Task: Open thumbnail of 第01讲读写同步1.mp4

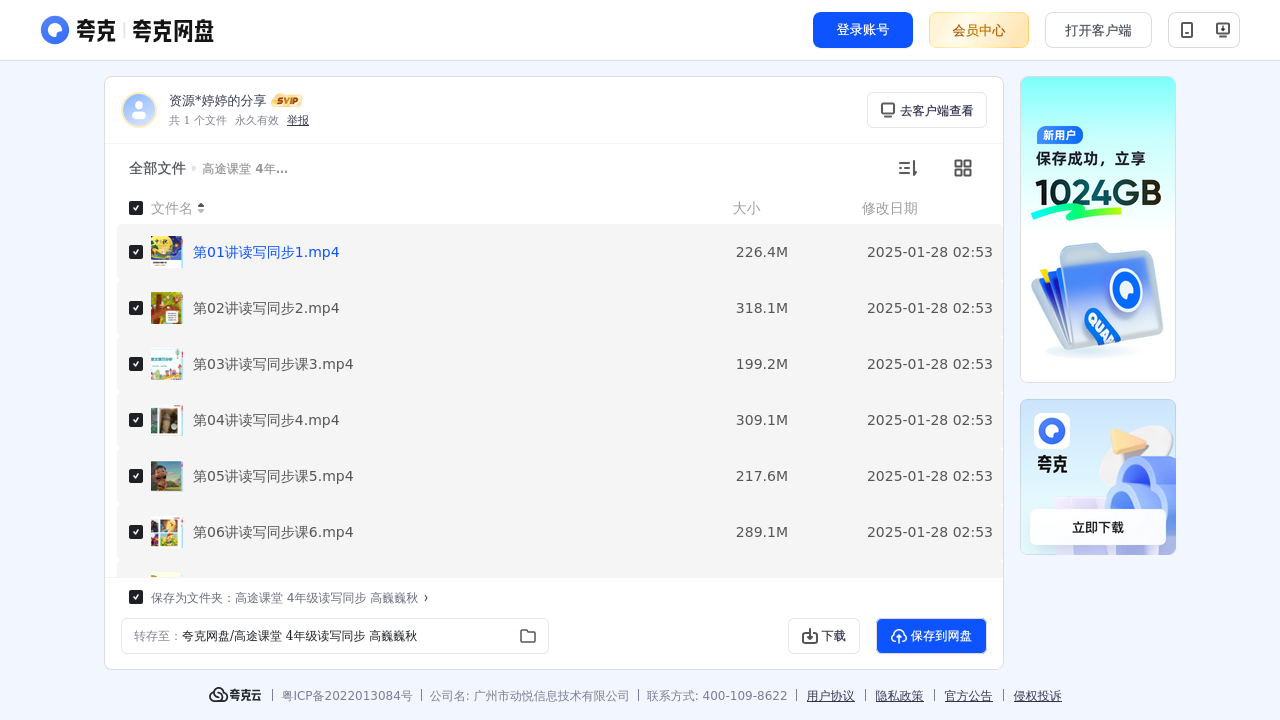Action: [x=167, y=252]
